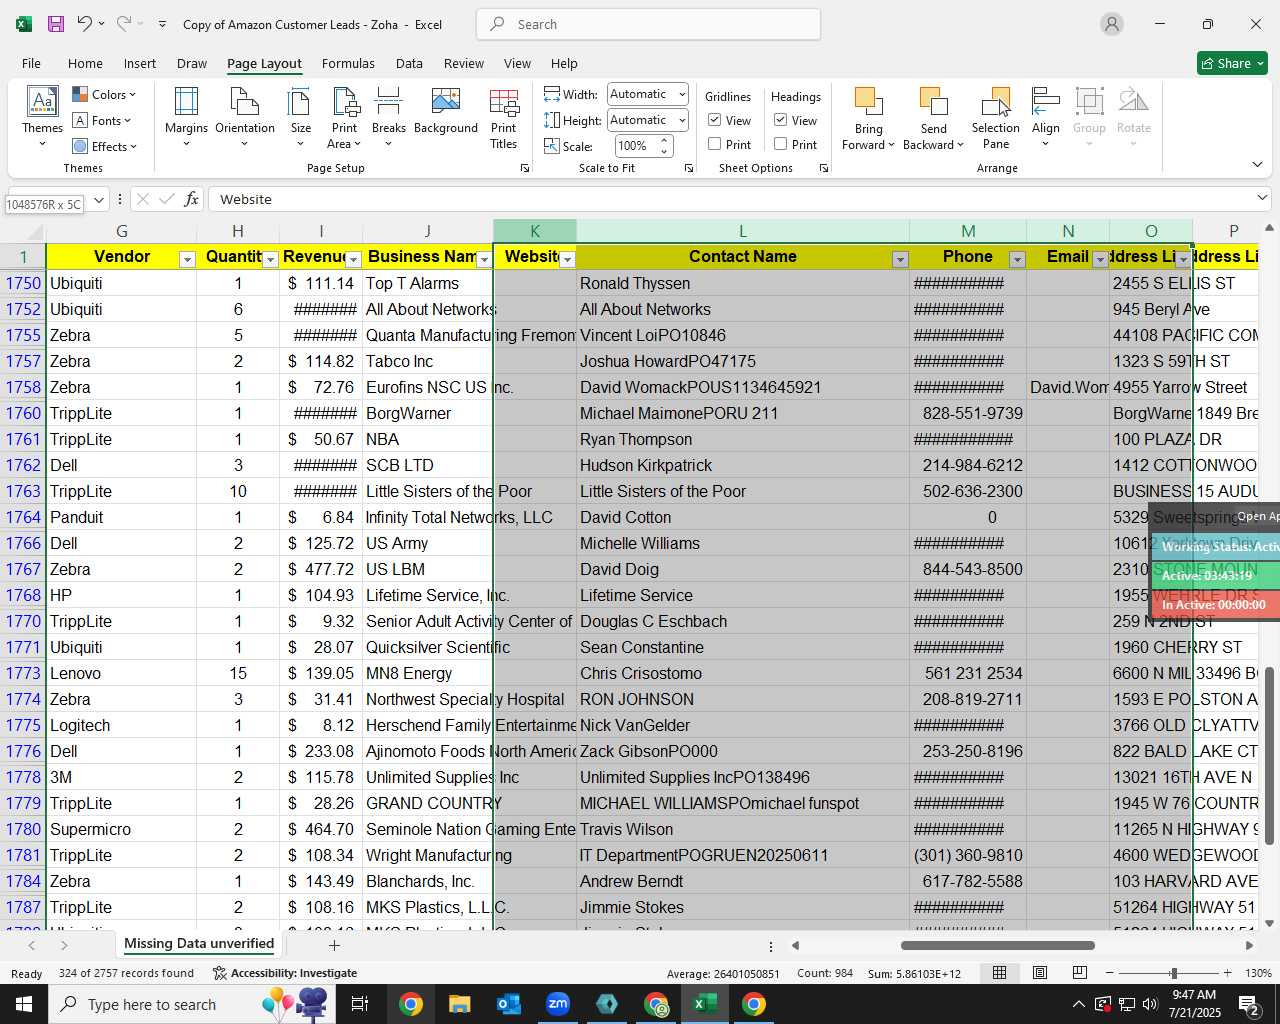Open the File menu
This screenshot has width=1280, height=1024.
[x=31, y=63]
